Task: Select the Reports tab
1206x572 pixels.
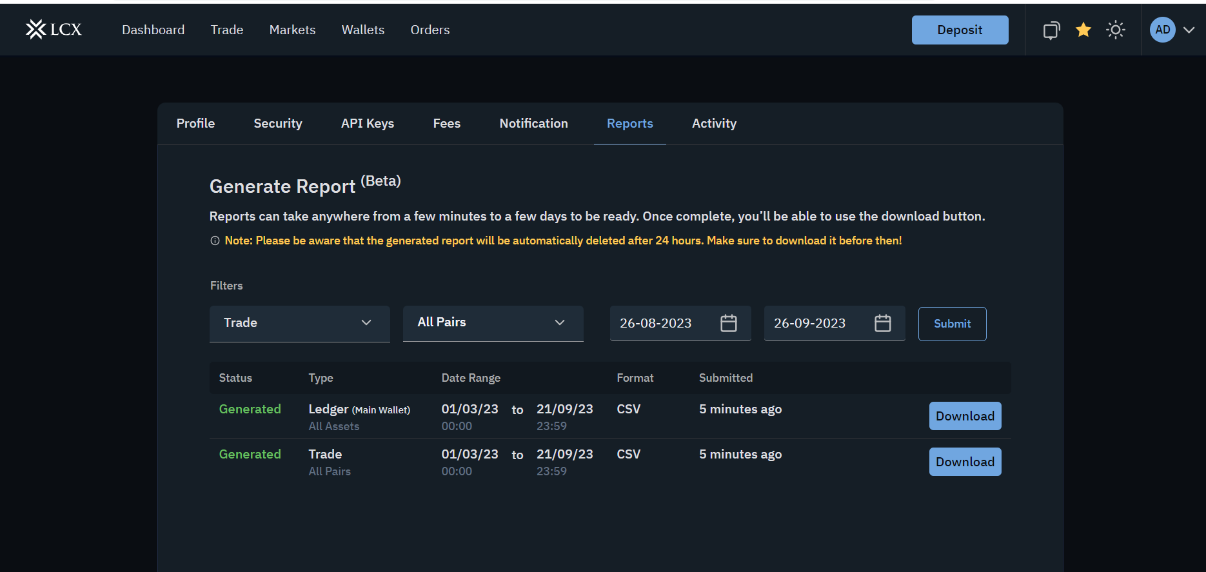Action: point(630,124)
